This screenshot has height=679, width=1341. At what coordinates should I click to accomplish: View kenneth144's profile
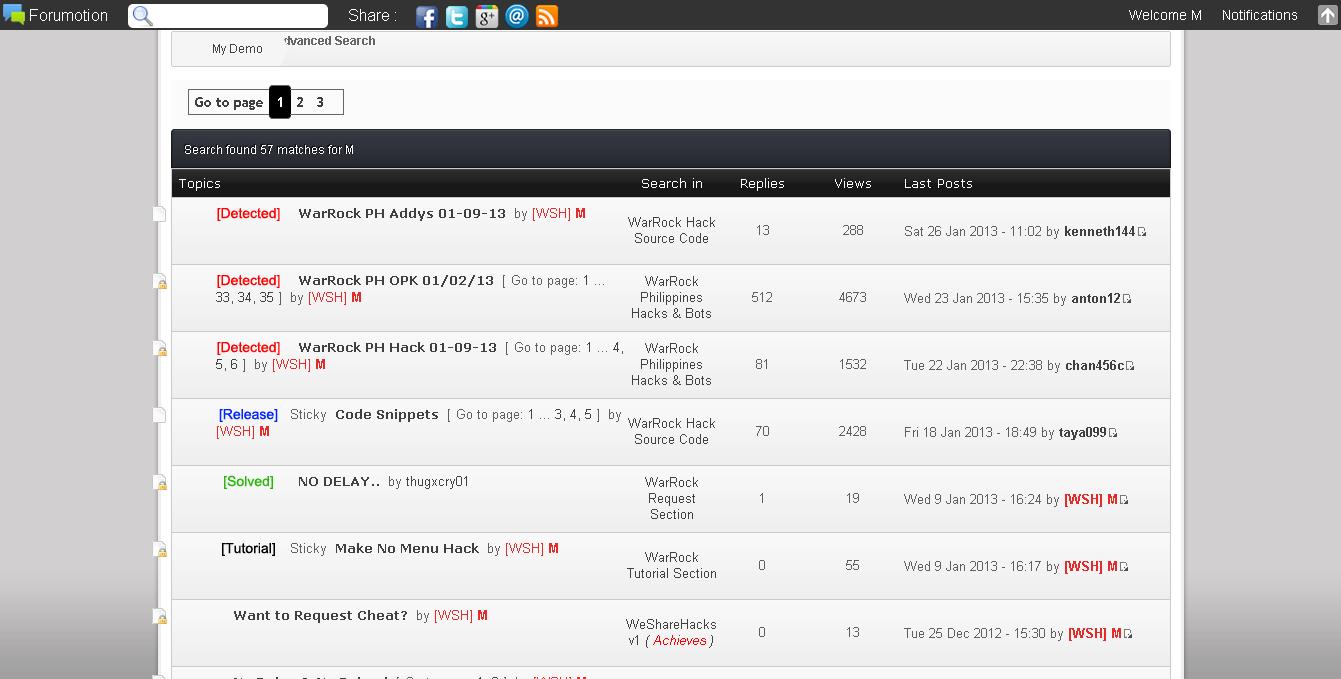pos(1100,232)
